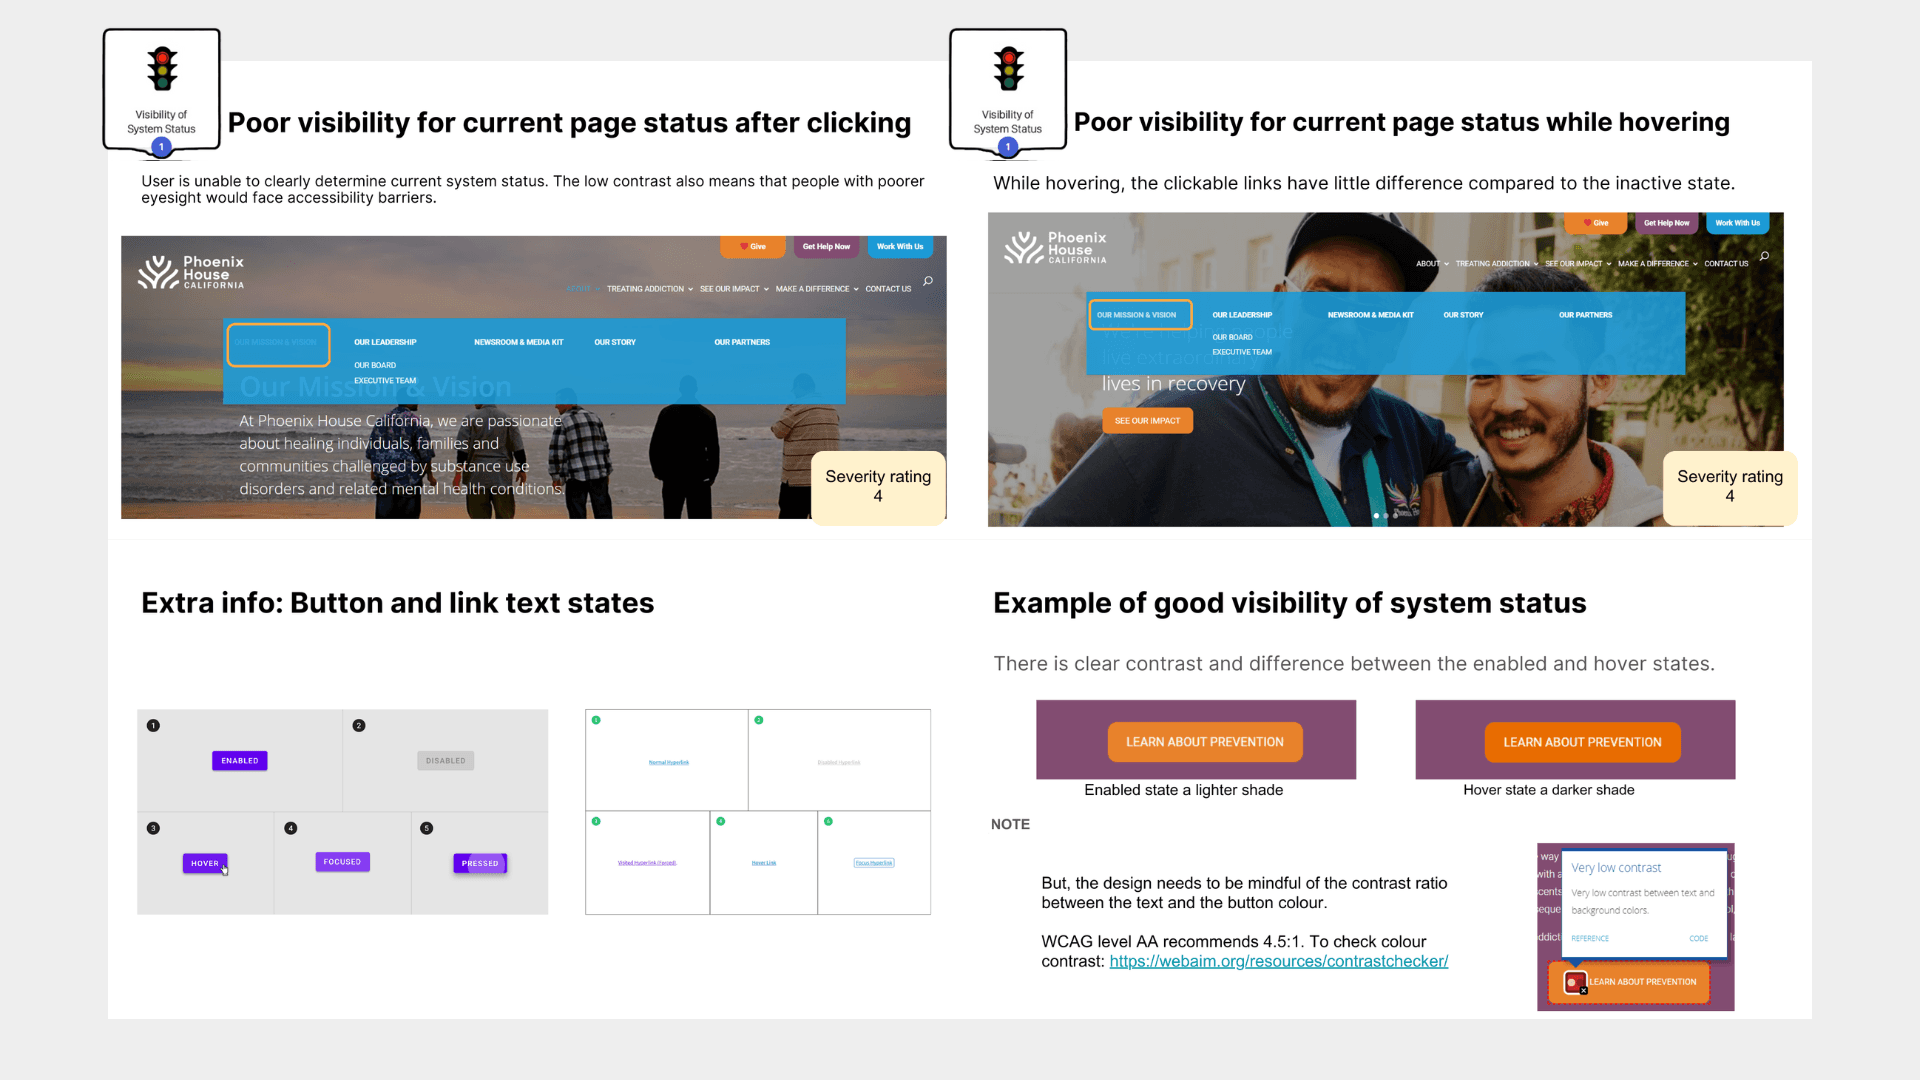The width and height of the screenshot is (1920, 1080).
Task: Click the orange Give heart button in the right screenshot
Action: pyautogui.click(x=1595, y=223)
